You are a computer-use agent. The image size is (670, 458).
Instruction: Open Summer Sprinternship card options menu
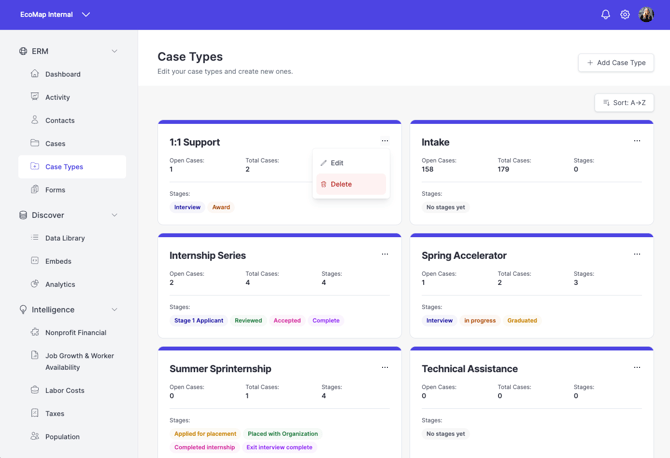tap(385, 367)
